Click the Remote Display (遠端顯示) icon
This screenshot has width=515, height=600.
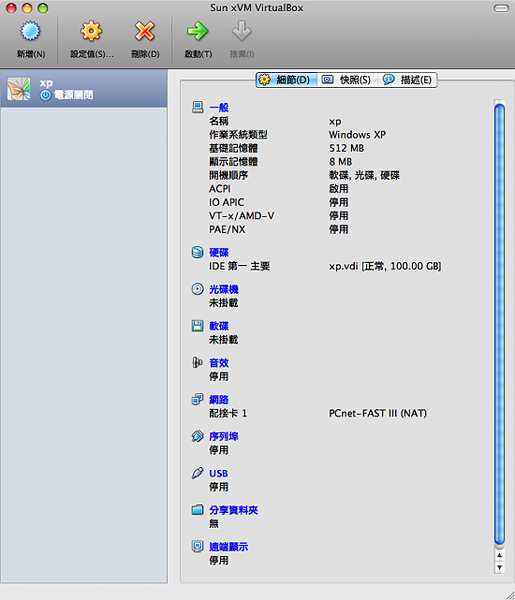pos(197,546)
